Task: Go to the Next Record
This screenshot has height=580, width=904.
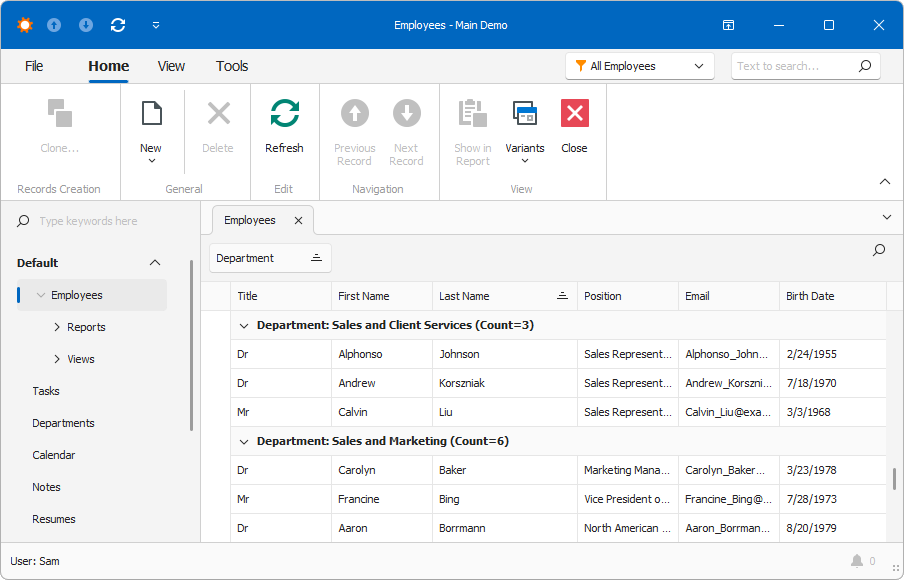Action: [407, 113]
